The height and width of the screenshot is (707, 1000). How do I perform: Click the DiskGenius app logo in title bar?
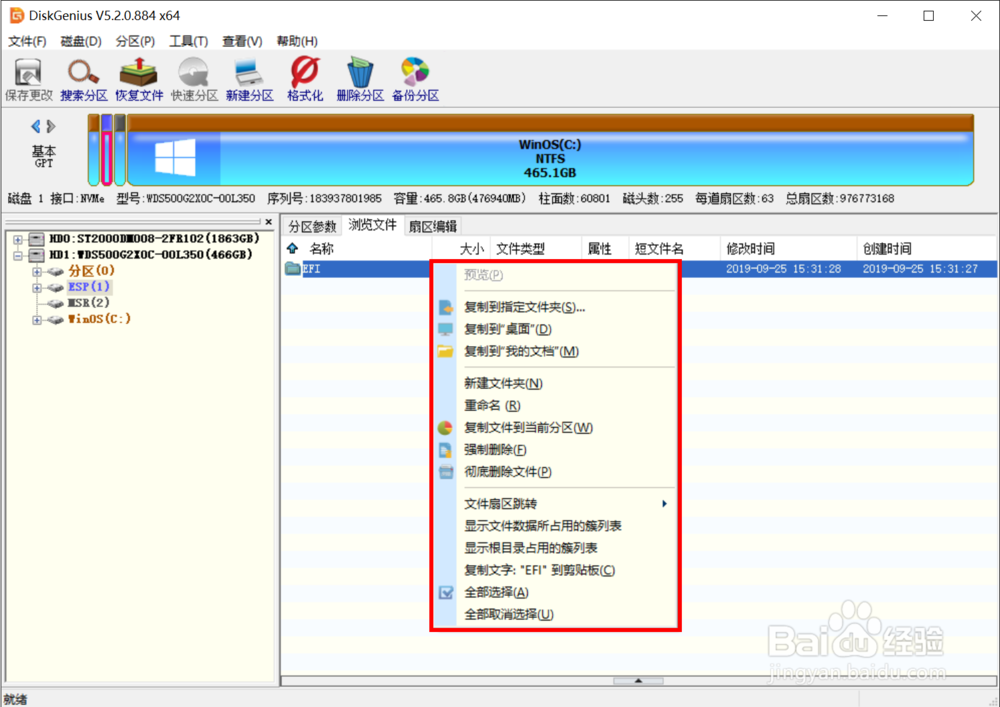coord(17,15)
